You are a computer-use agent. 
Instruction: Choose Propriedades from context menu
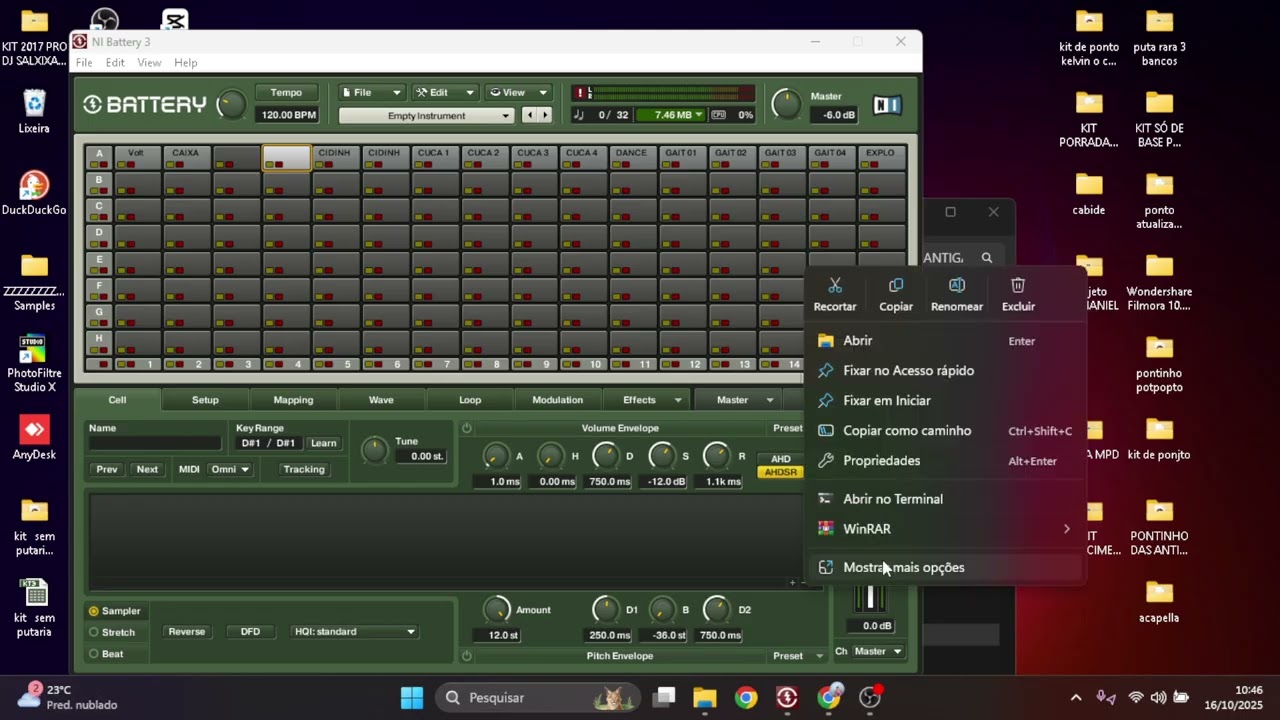(945, 461)
